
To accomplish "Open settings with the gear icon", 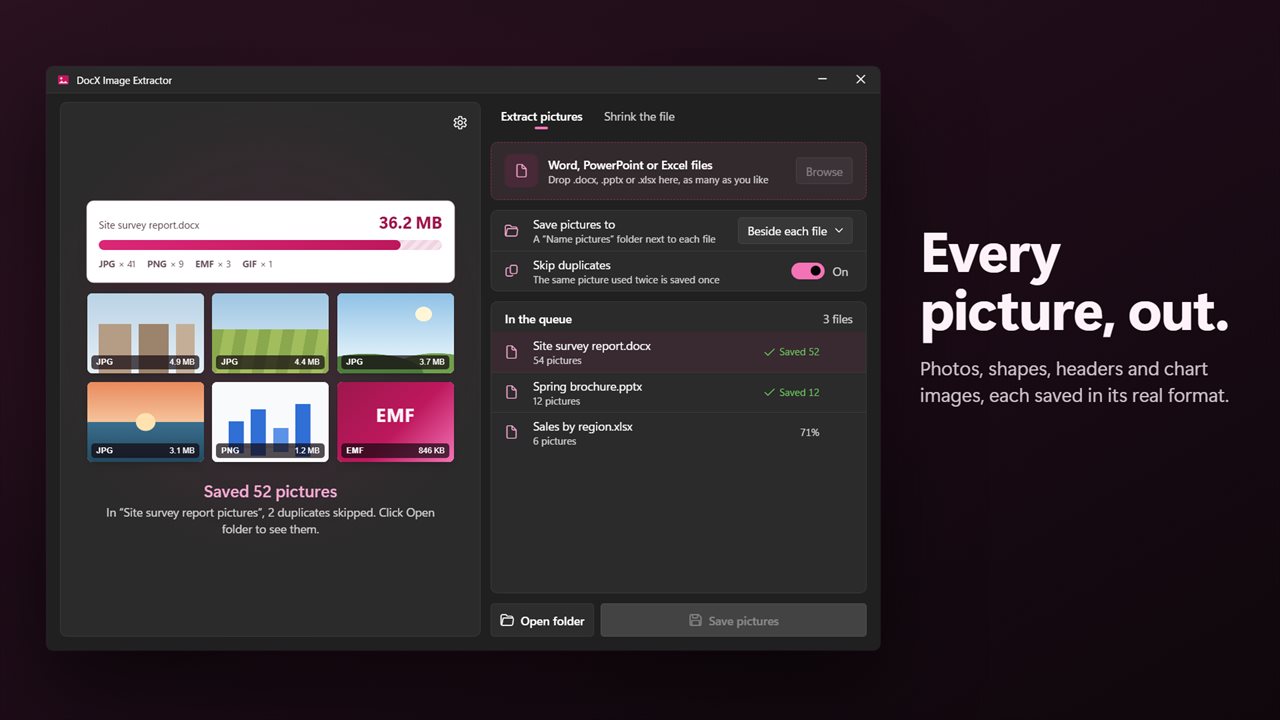I will point(460,123).
